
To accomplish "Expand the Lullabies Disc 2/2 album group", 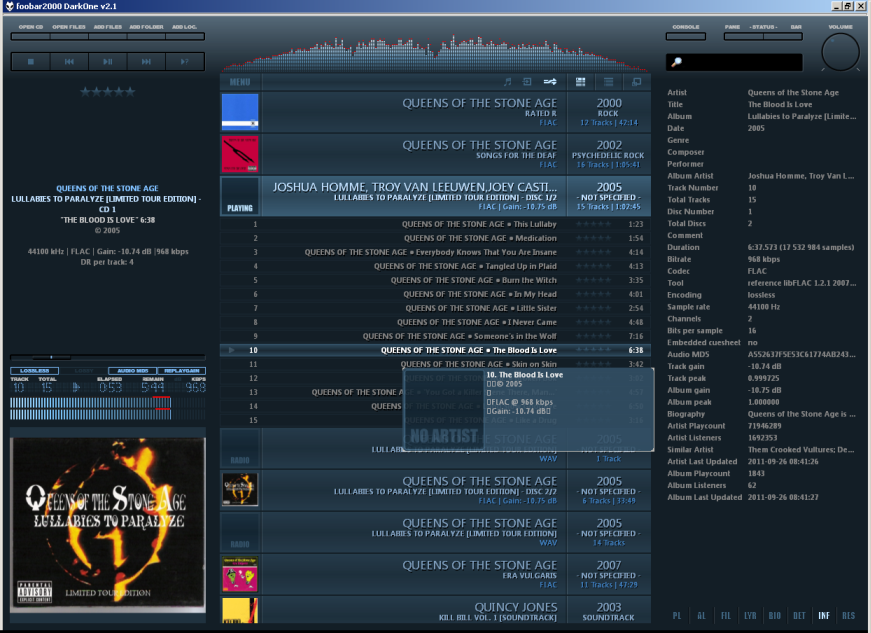I will coord(436,490).
